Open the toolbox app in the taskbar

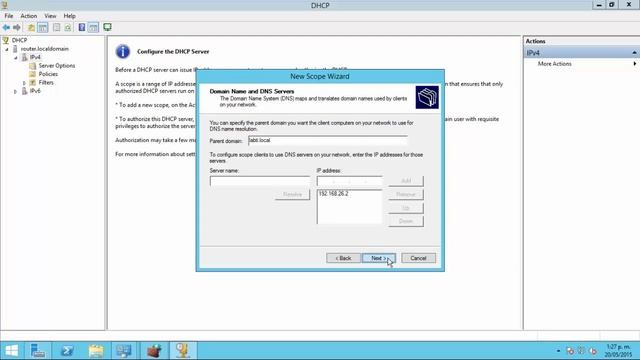tap(154, 351)
